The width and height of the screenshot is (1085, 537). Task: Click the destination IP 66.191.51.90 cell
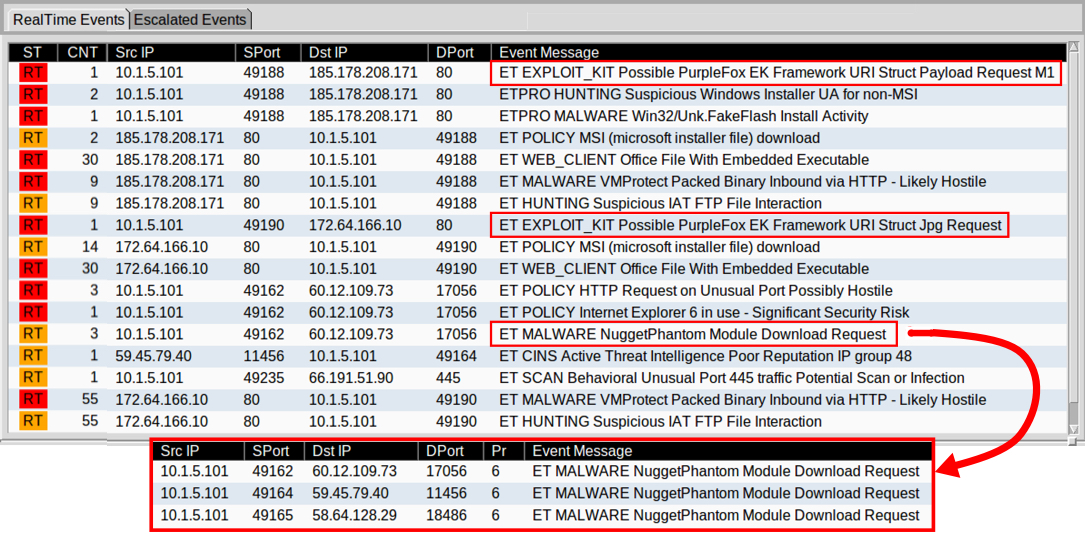point(352,378)
